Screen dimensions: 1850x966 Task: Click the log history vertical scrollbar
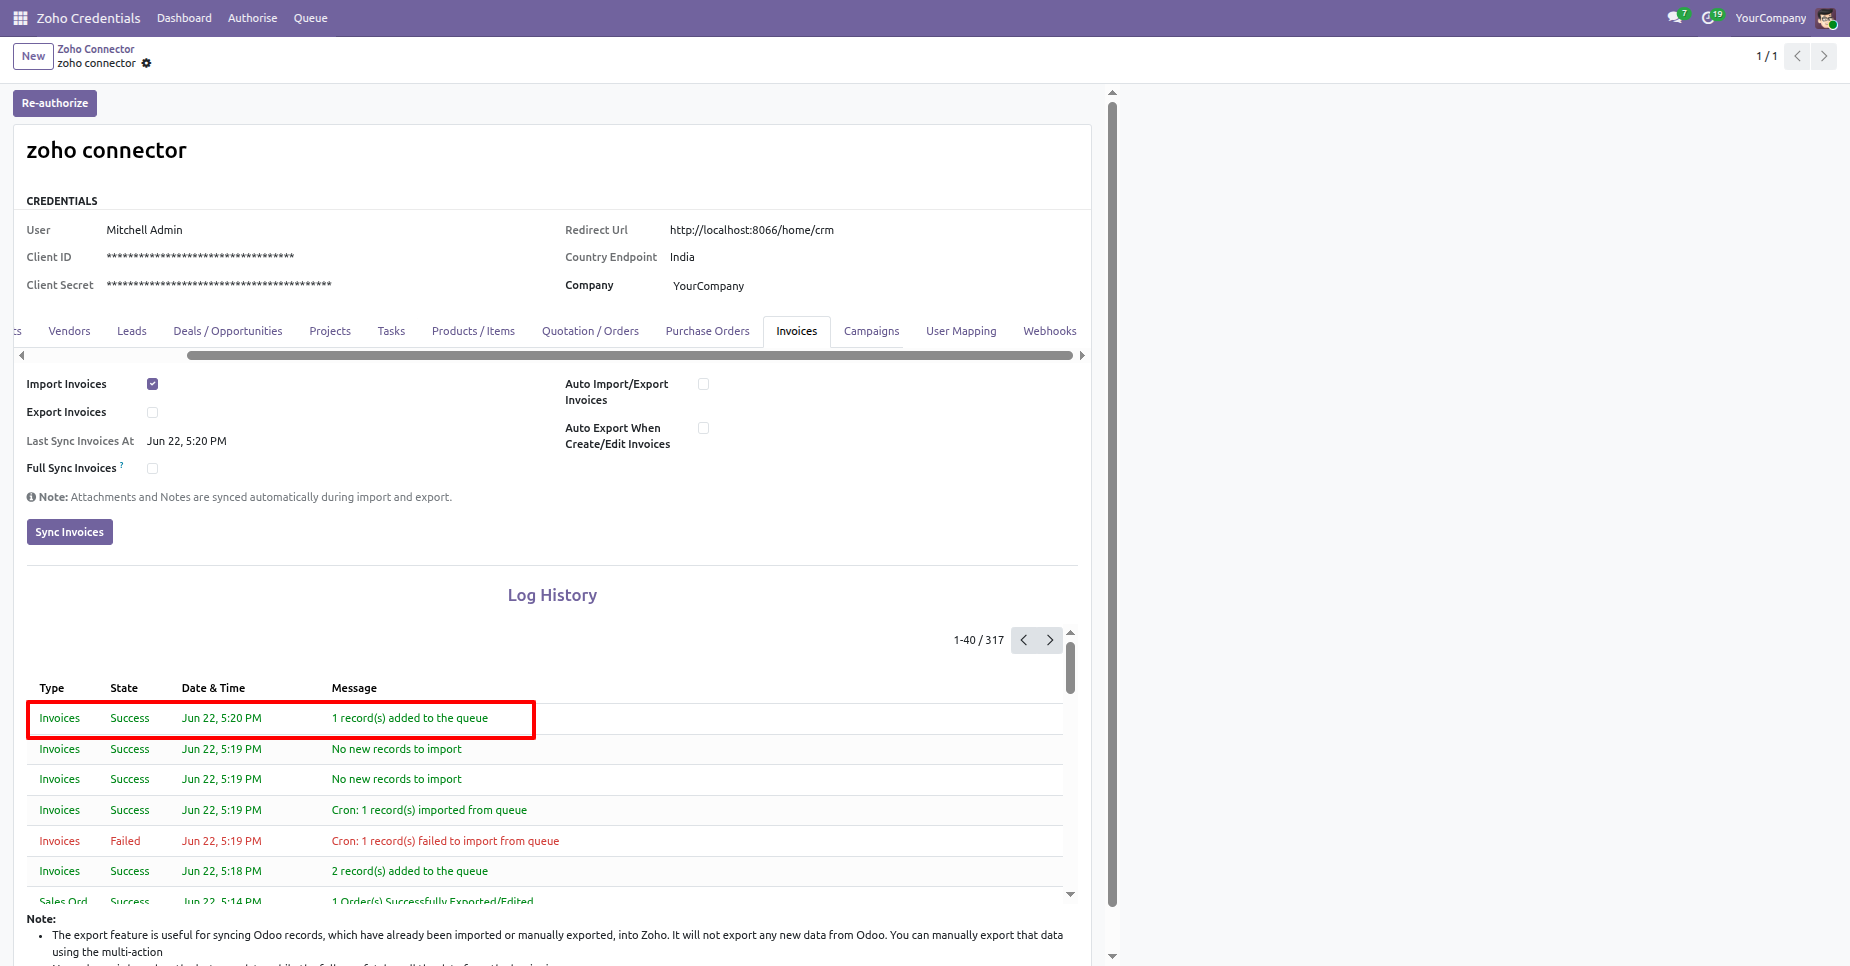[1070, 668]
